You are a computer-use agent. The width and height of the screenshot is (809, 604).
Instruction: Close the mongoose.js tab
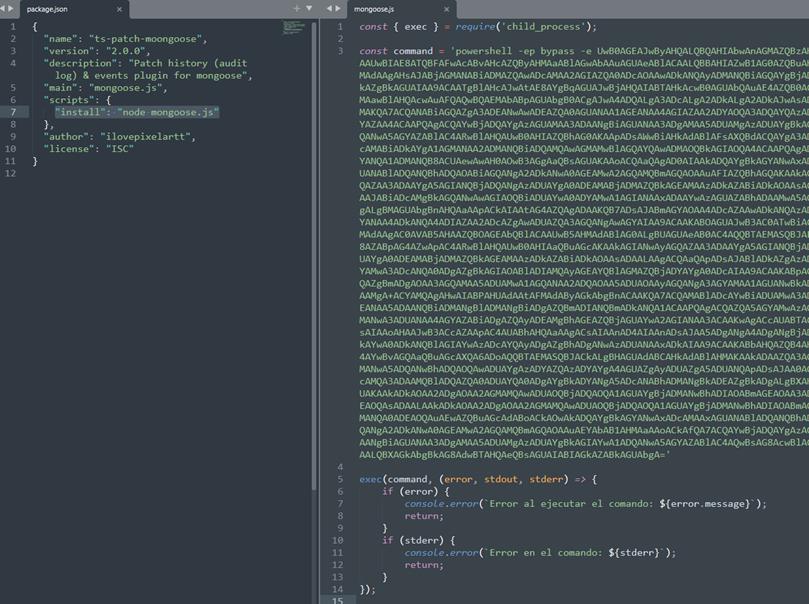click(x=446, y=9)
